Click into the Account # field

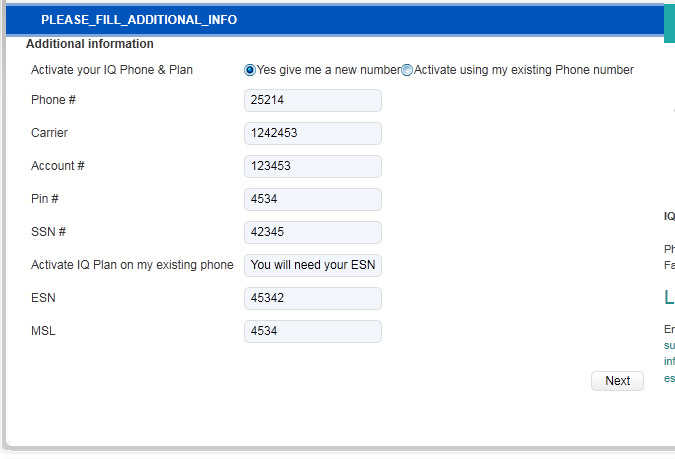pos(312,166)
